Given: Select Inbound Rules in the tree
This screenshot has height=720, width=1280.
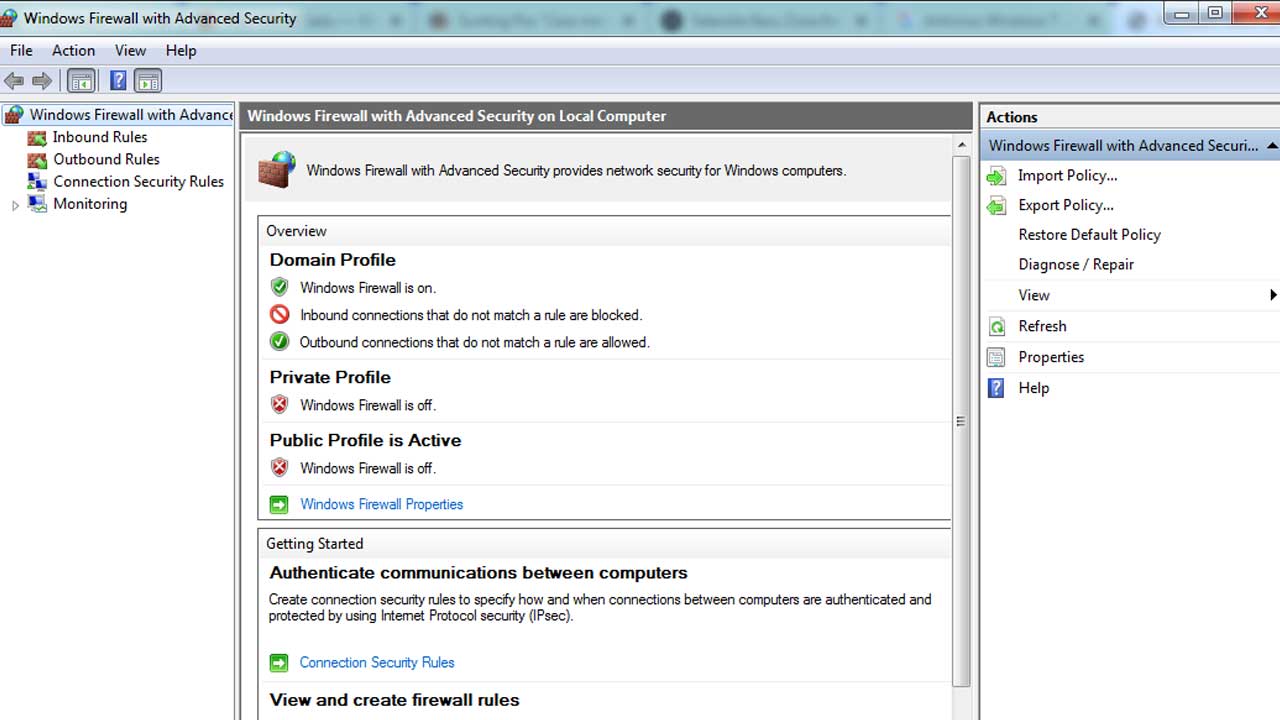Looking at the screenshot, I should click(99, 137).
